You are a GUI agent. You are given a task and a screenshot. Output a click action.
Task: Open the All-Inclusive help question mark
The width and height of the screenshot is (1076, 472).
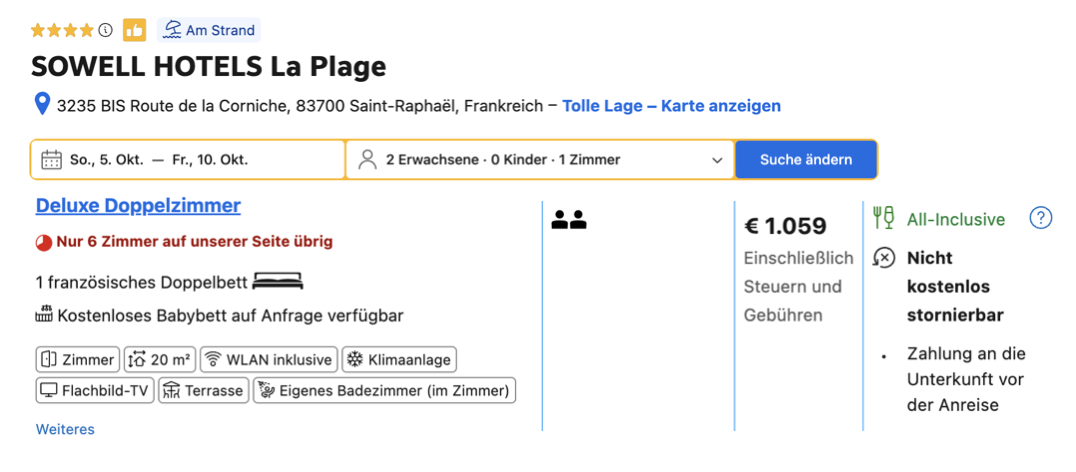(1041, 218)
